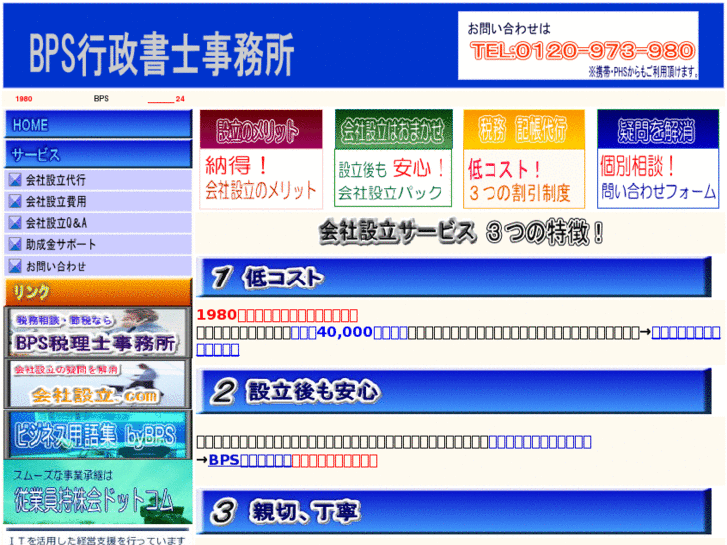
Task: Open the 会社設立はおまかせ card
Action: coord(393,158)
